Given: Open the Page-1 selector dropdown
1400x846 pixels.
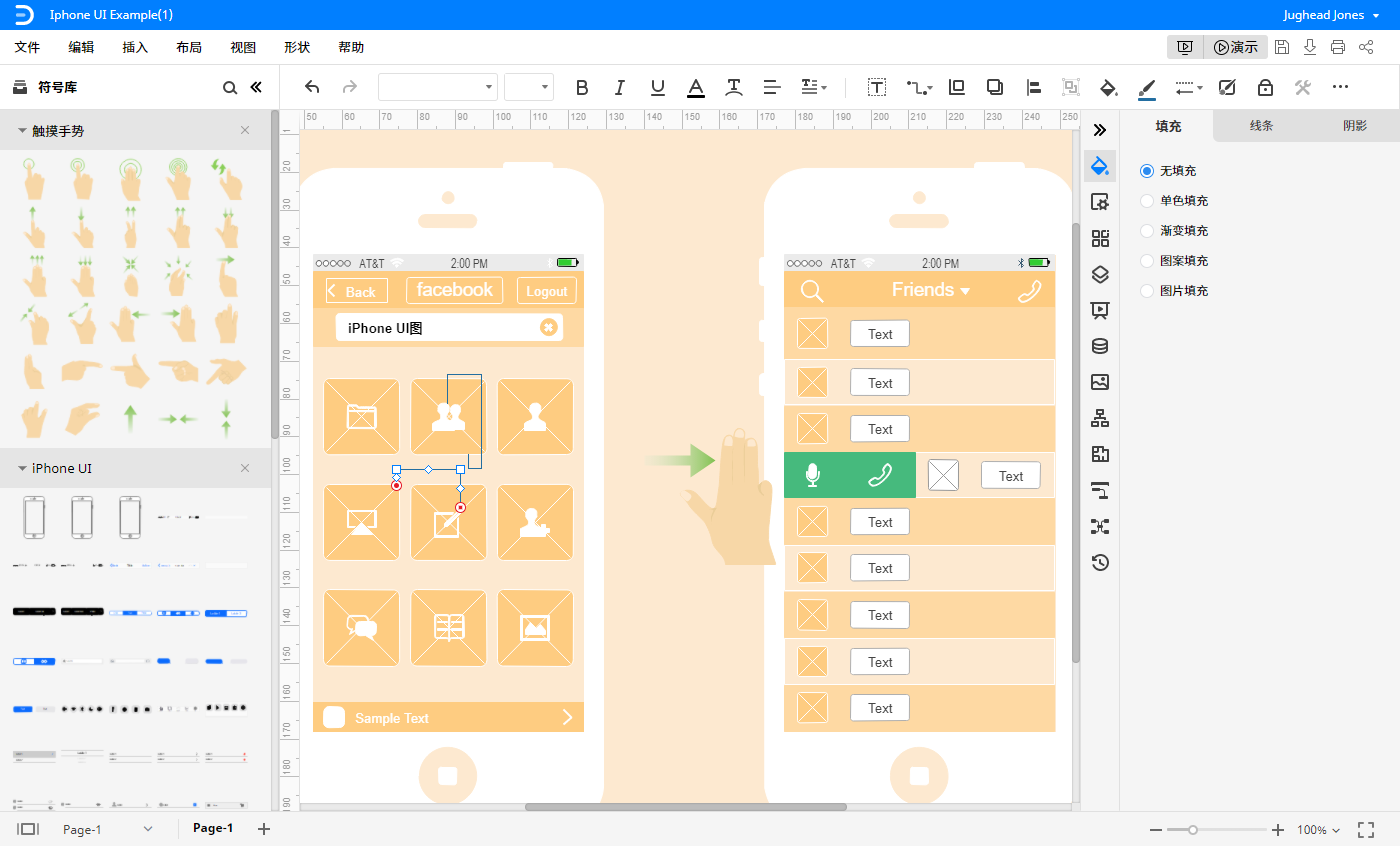Looking at the screenshot, I should [x=108, y=829].
